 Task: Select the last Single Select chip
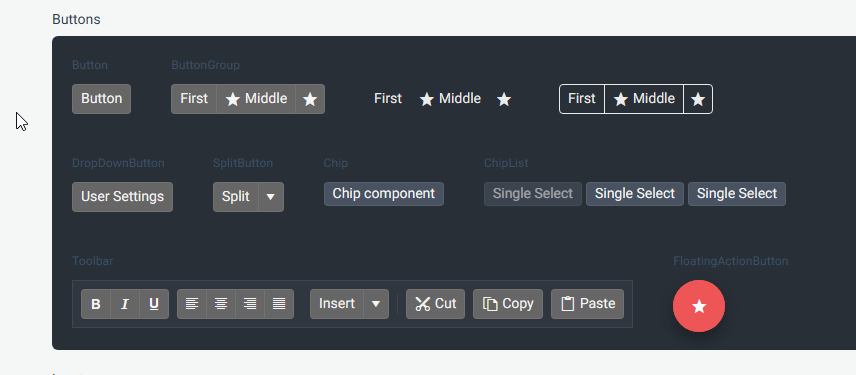[737, 194]
